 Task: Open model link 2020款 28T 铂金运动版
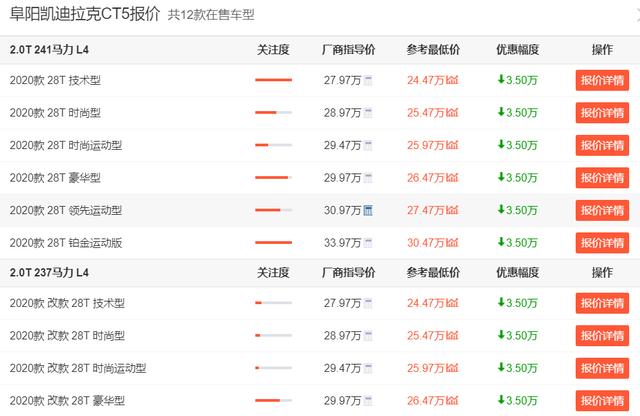(66, 243)
